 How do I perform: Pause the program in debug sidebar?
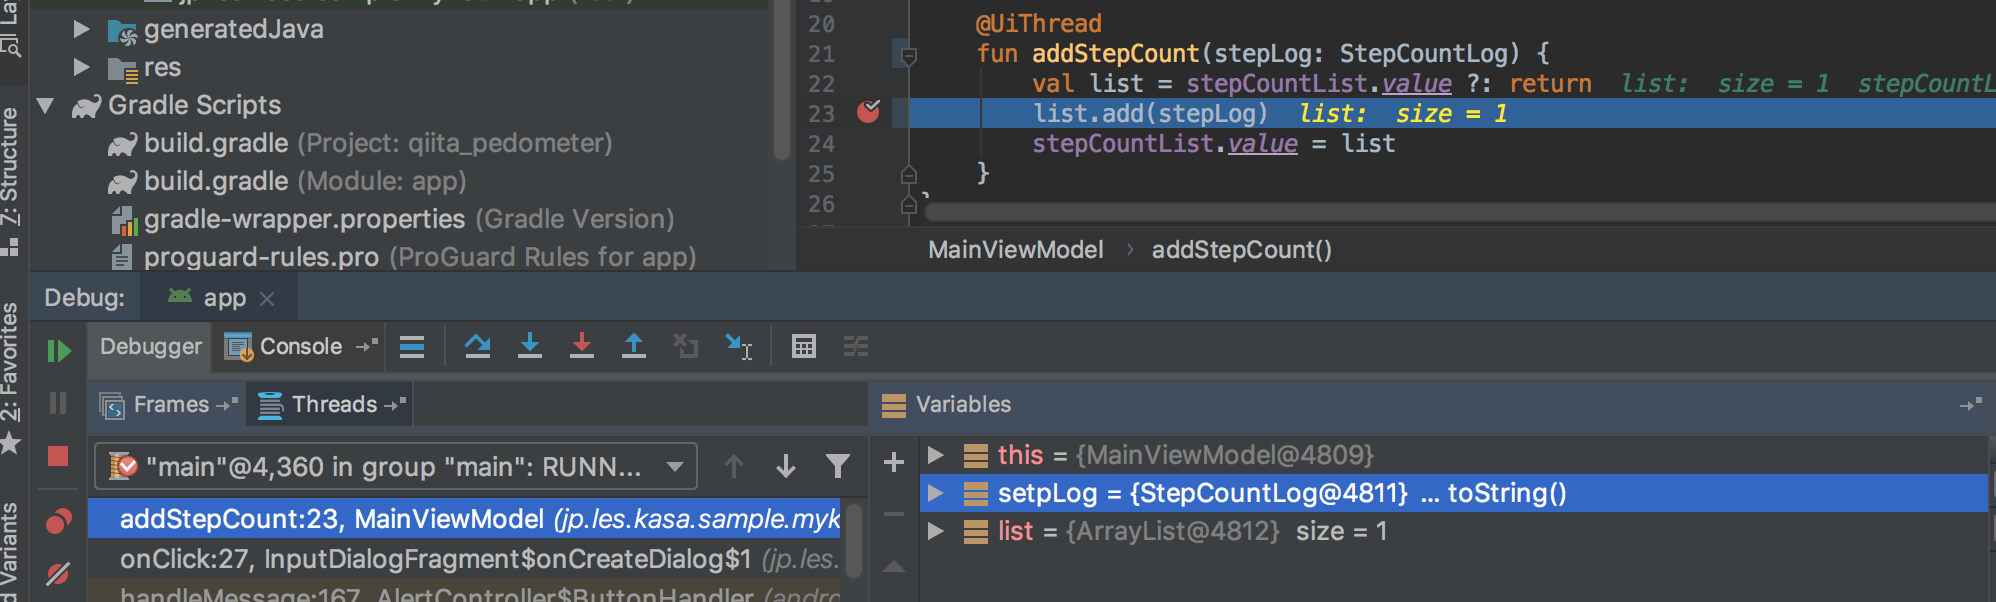coord(58,403)
